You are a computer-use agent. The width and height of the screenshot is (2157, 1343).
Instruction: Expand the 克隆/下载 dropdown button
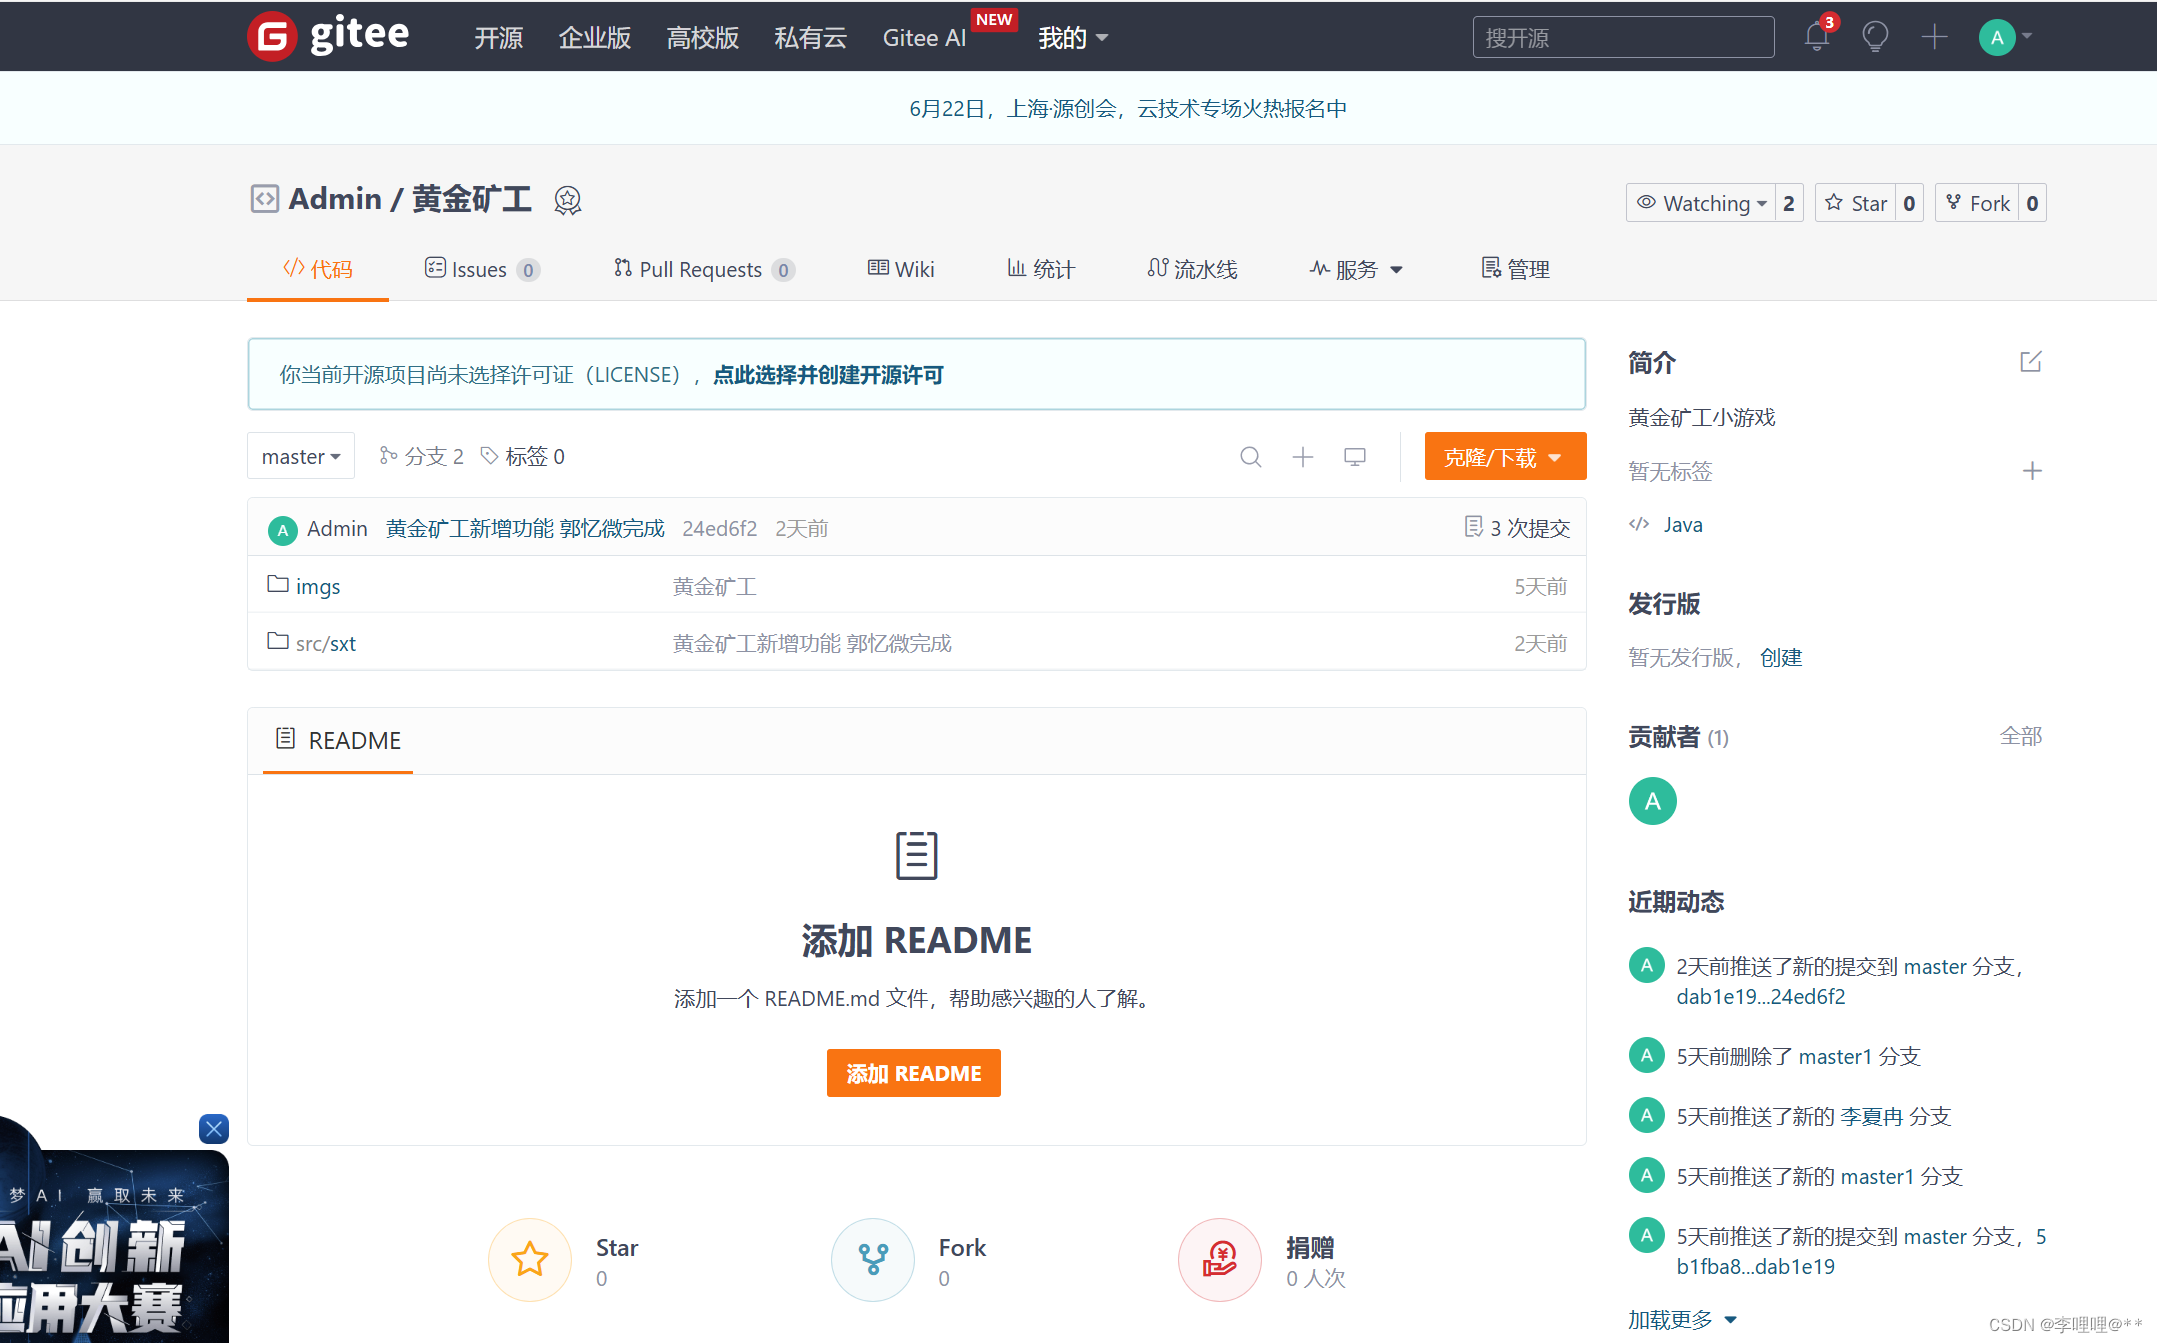(x=1504, y=457)
